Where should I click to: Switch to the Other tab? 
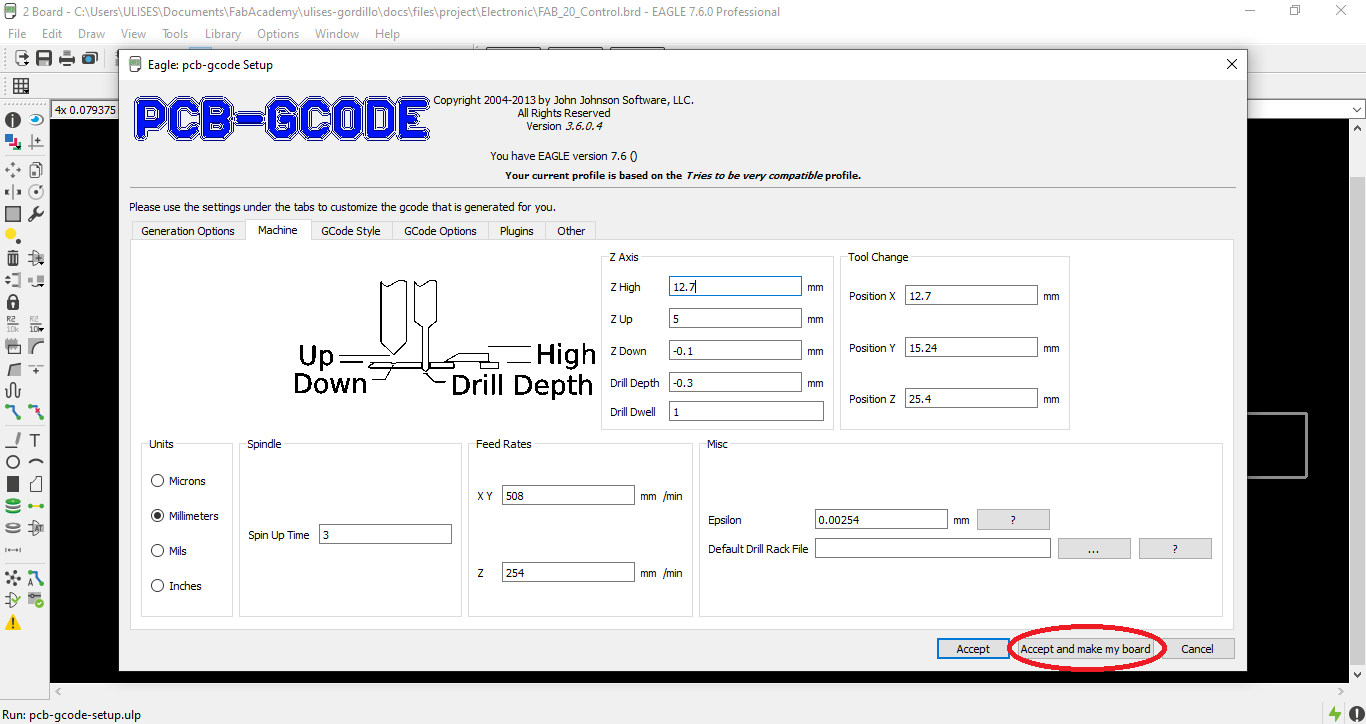571,231
